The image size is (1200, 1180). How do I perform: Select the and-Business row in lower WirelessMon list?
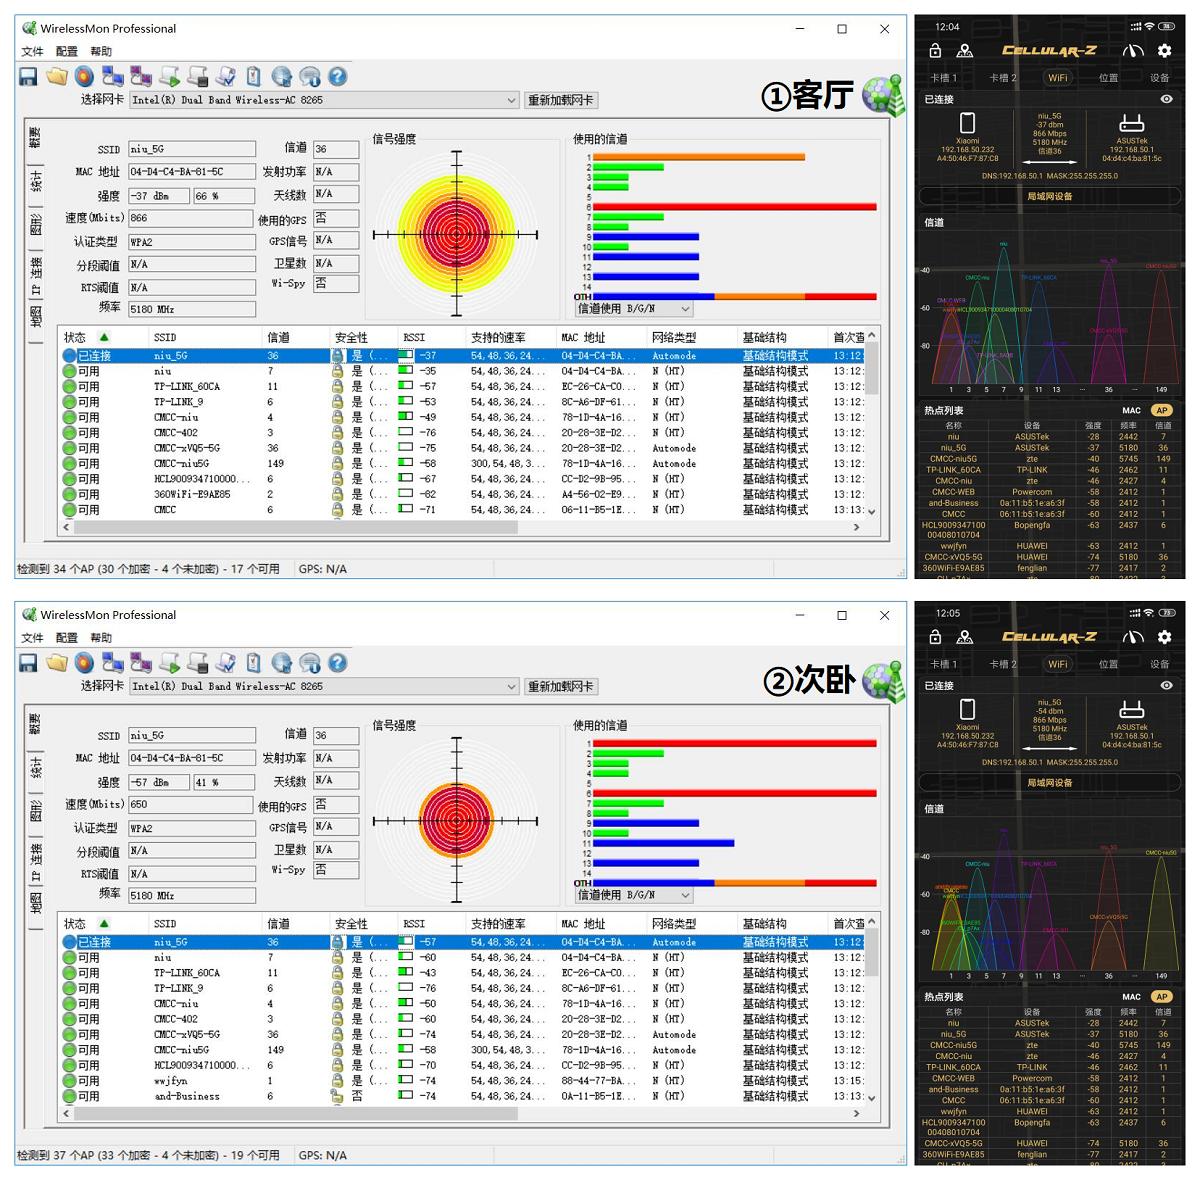point(461,1096)
